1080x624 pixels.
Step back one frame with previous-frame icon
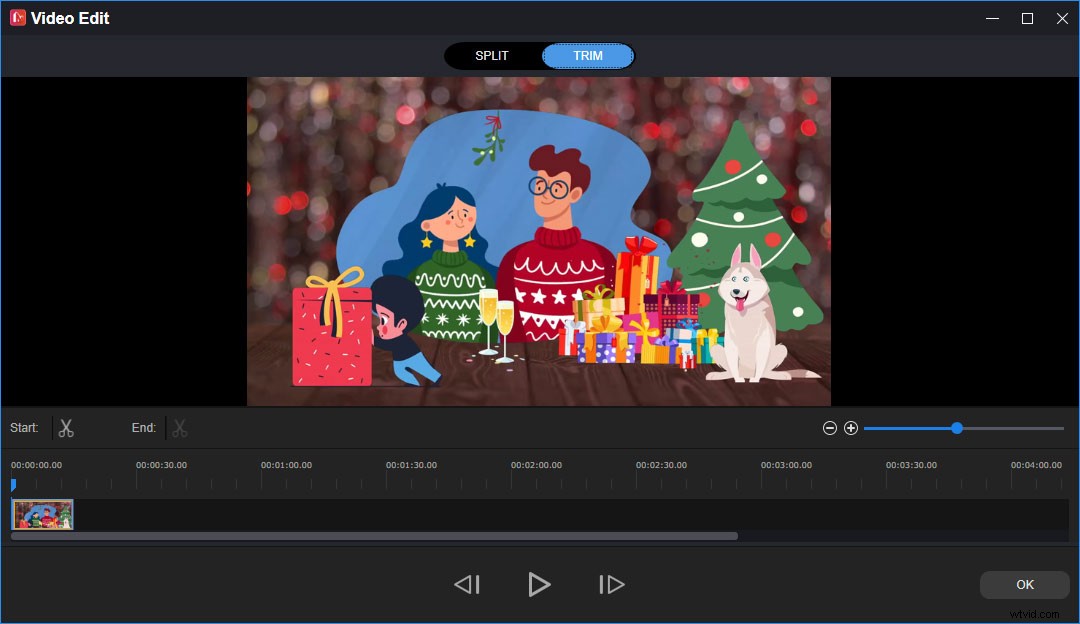point(467,584)
